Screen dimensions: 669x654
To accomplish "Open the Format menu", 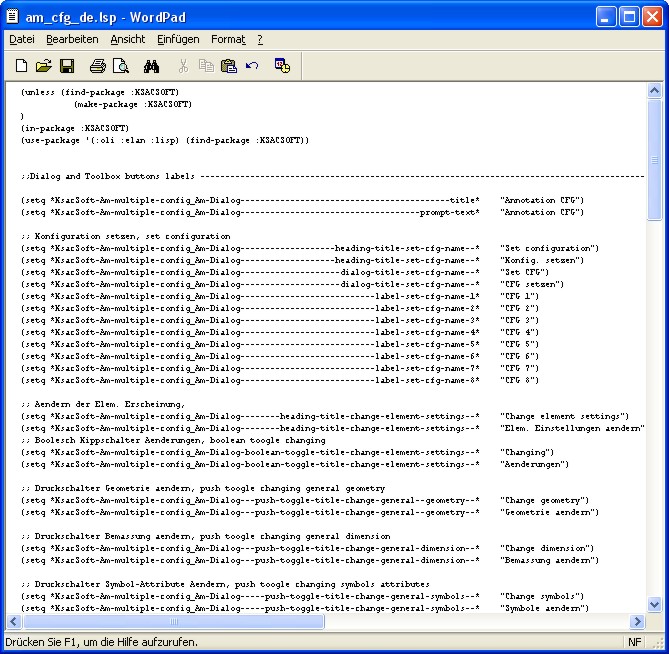I will pos(228,39).
